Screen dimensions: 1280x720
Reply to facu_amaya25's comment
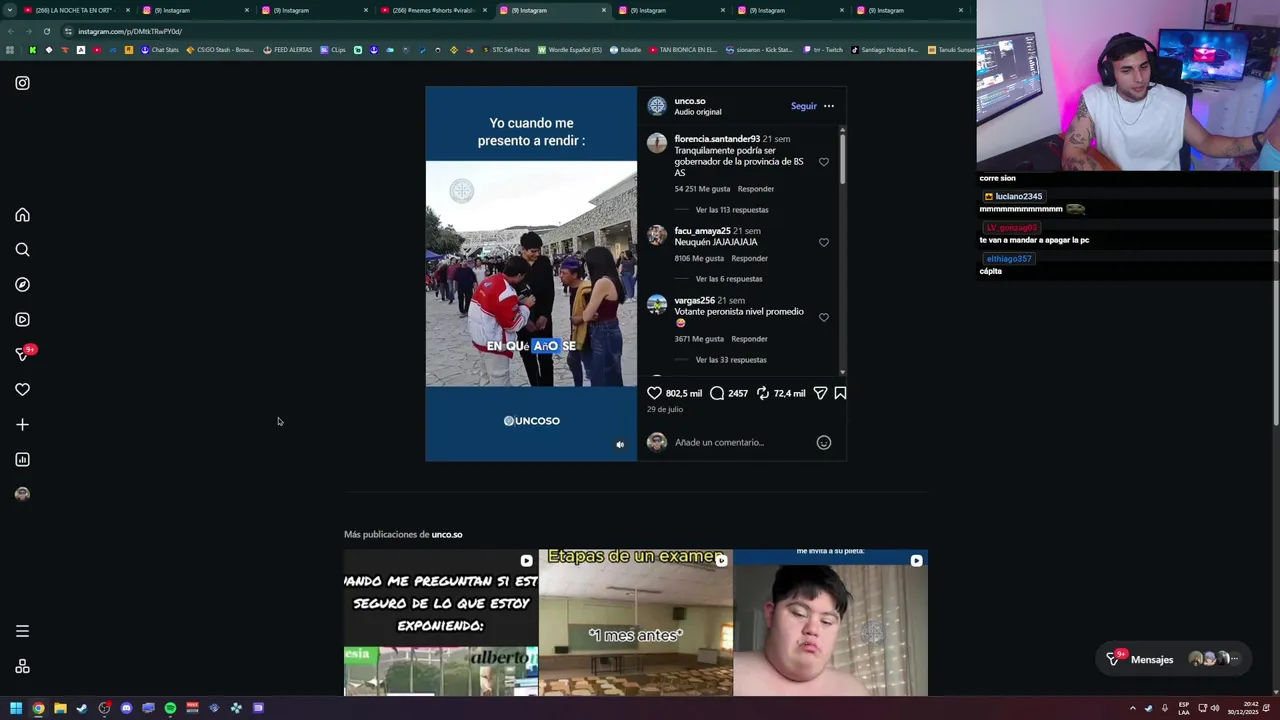[x=749, y=258]
